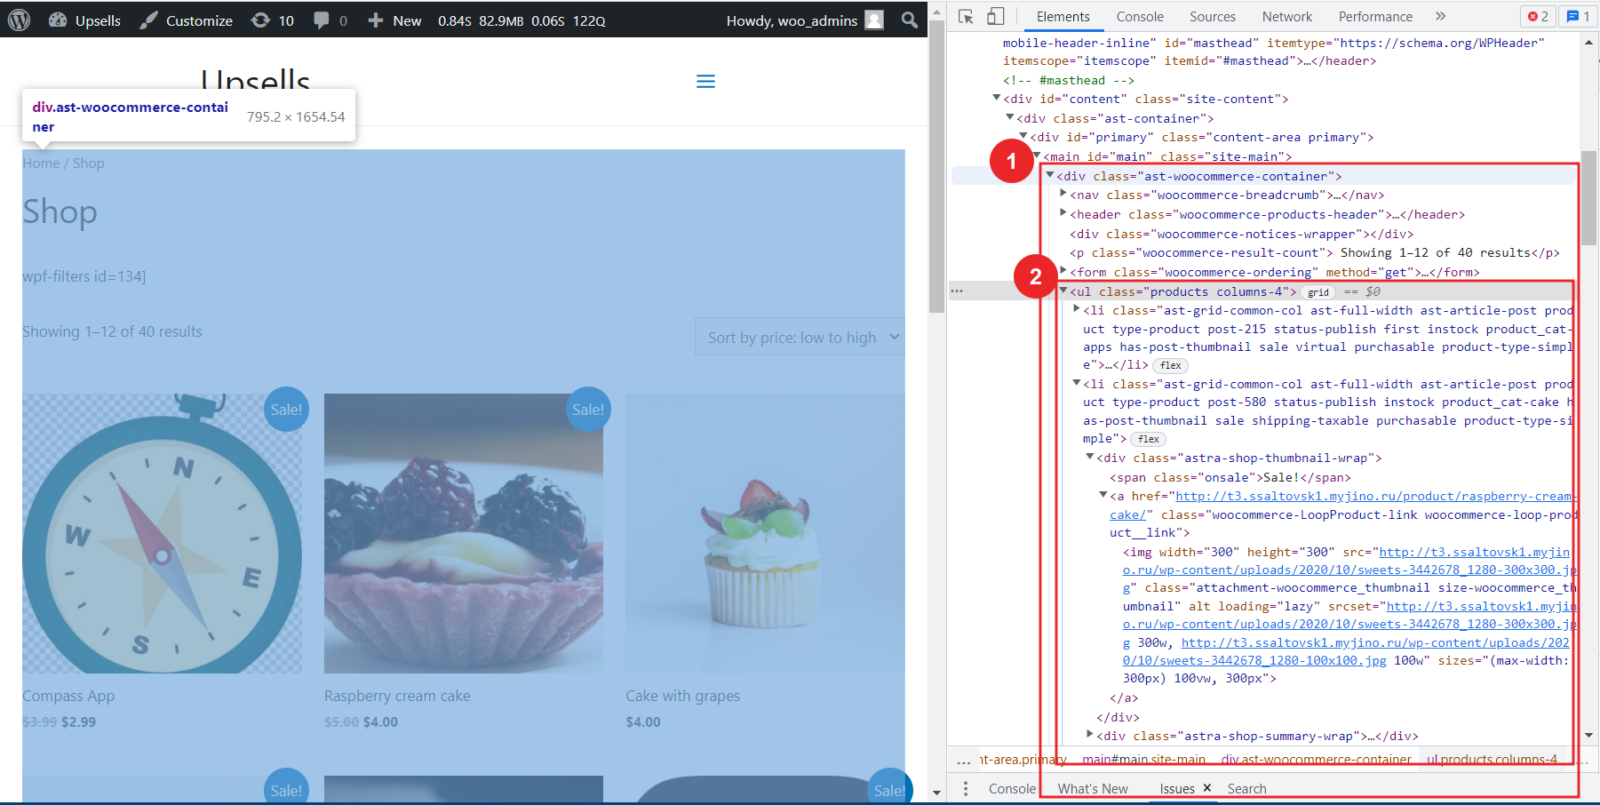The width and height of the screenshot is (1600, 805).
Task: Collapse the div#content node
Action: pyautogui.click(x=996, y=98)
